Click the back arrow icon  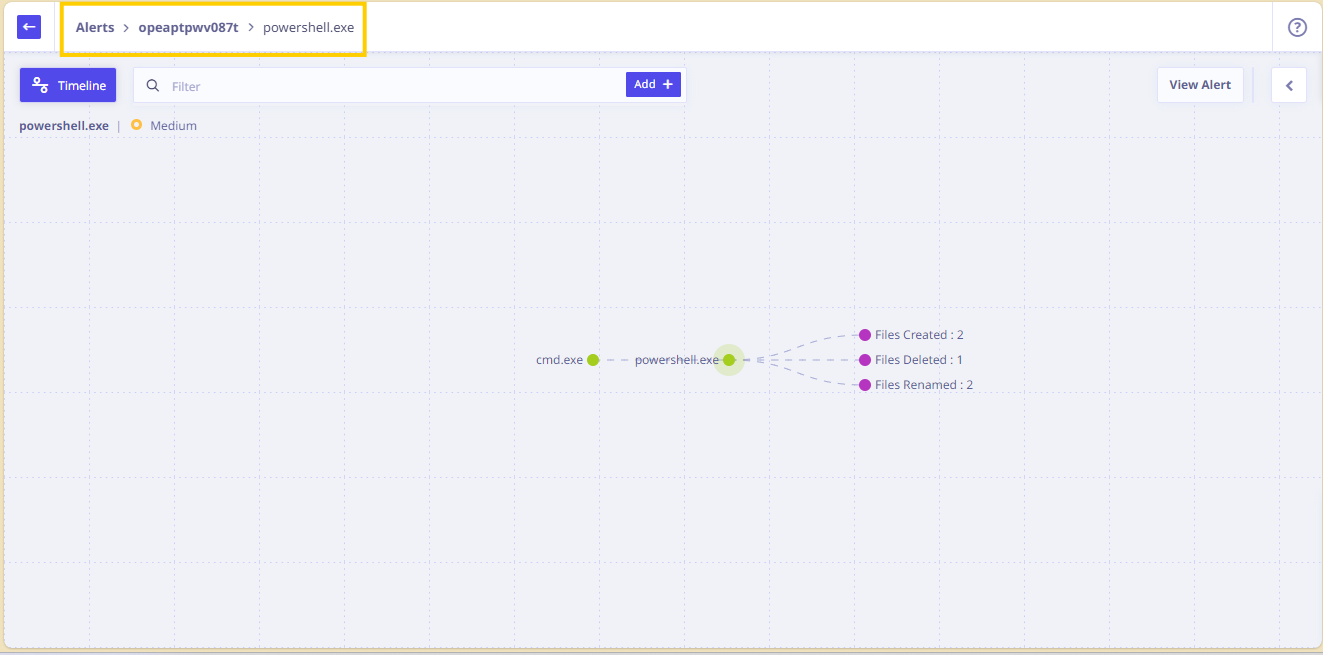click(x=29, y=27)
